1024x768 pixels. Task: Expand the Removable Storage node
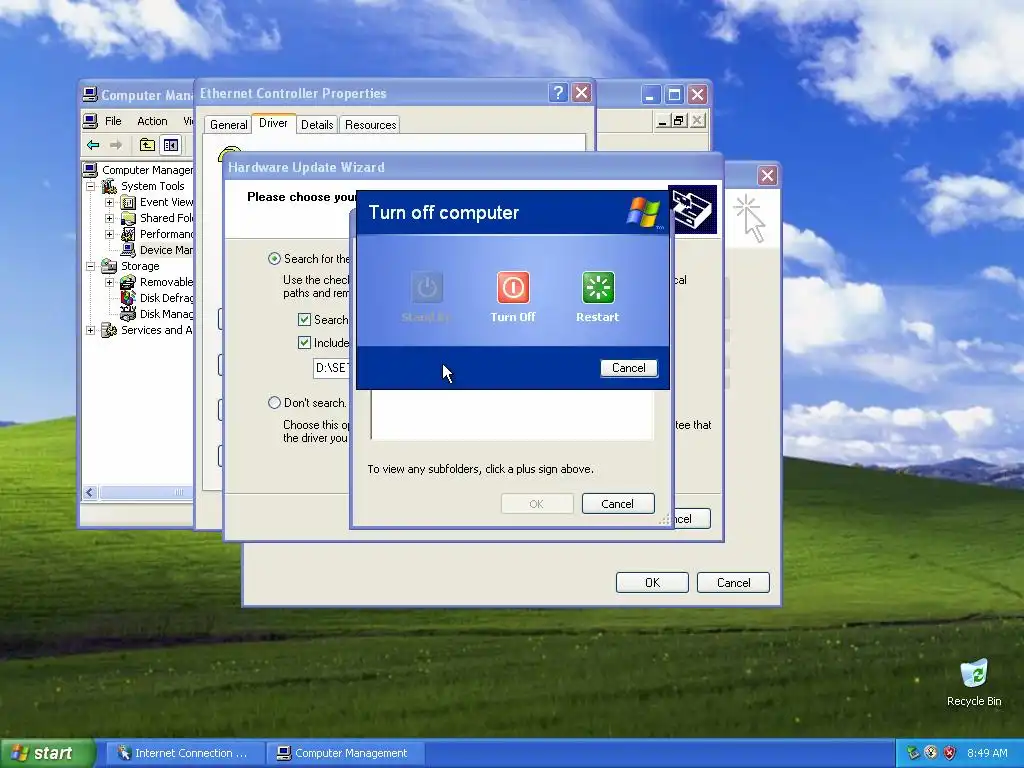pyautogui.click(x=110, y=282)
